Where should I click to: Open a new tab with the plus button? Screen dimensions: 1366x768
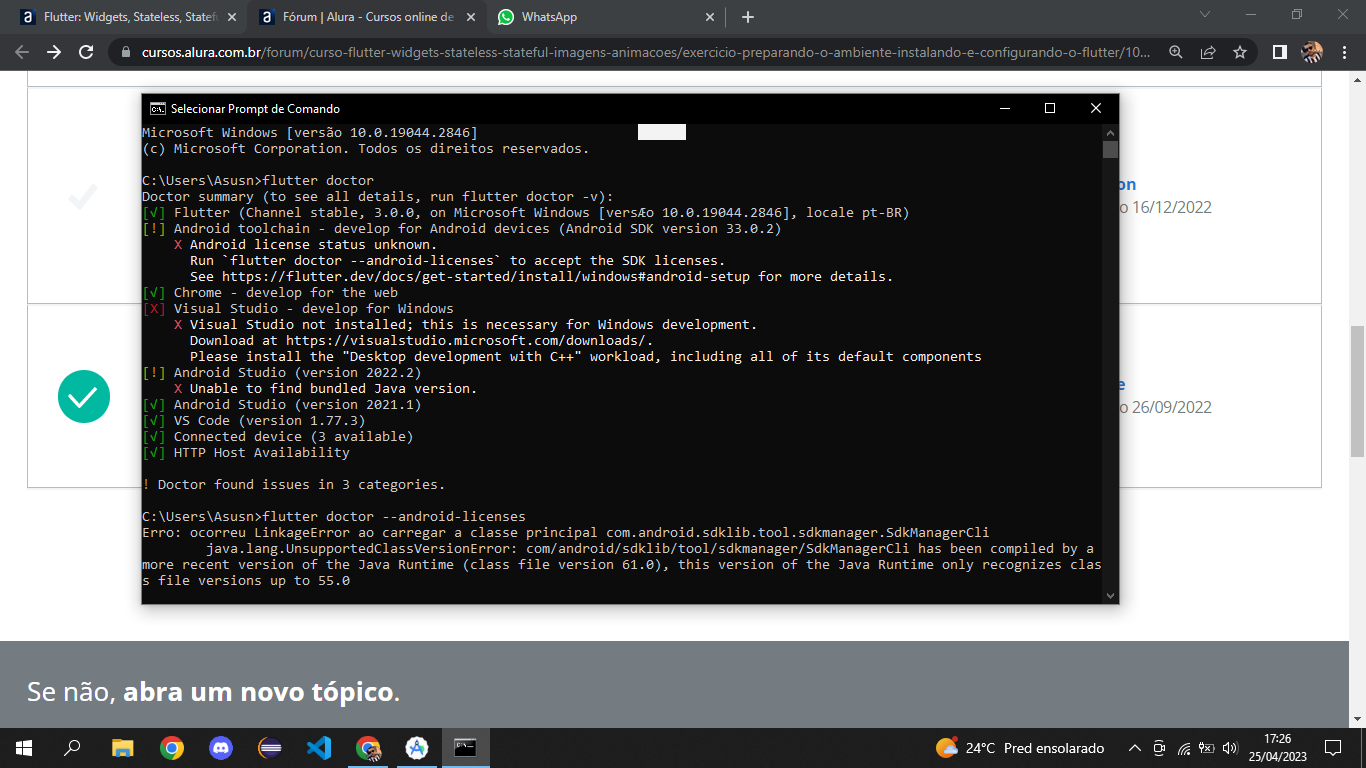(x=748, y=17)
